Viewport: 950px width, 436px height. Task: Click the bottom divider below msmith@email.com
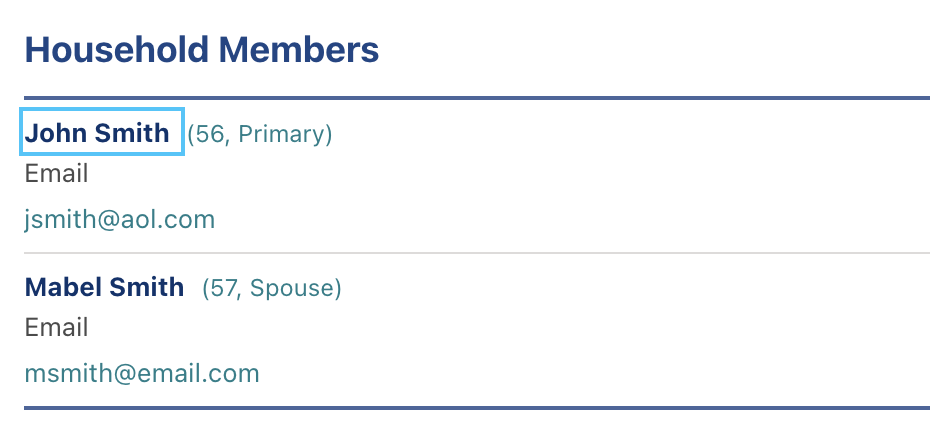[476, 408]
